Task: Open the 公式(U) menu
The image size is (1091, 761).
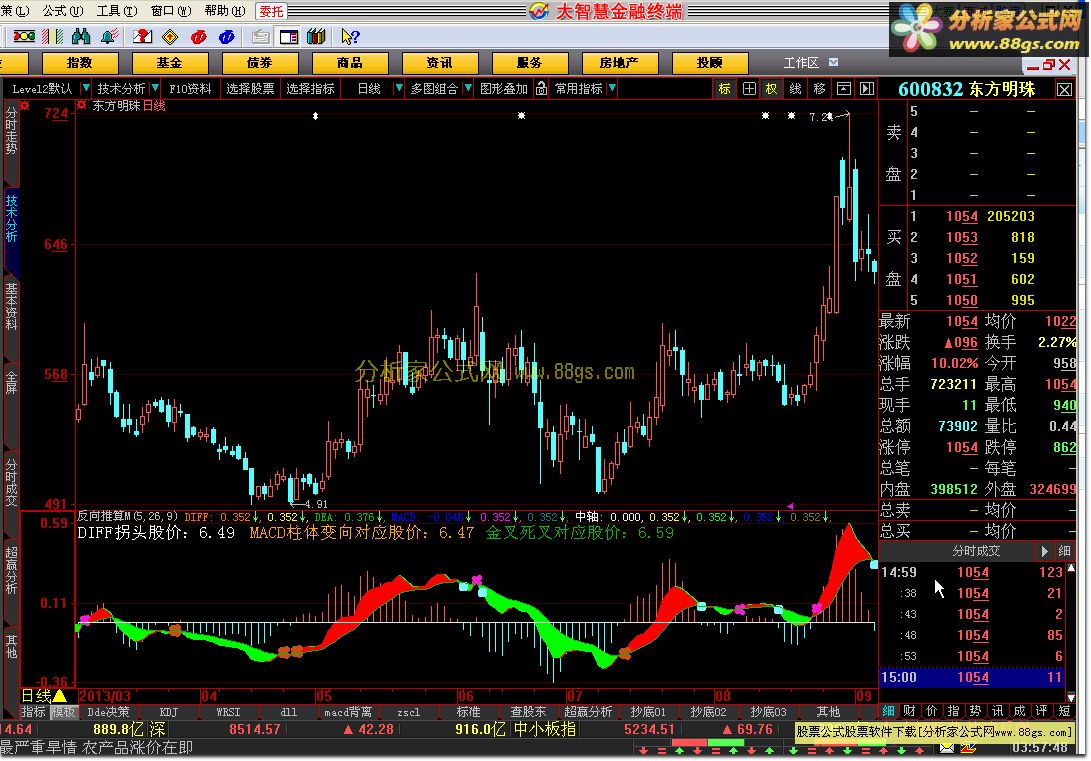Action: tap(63, 11)
